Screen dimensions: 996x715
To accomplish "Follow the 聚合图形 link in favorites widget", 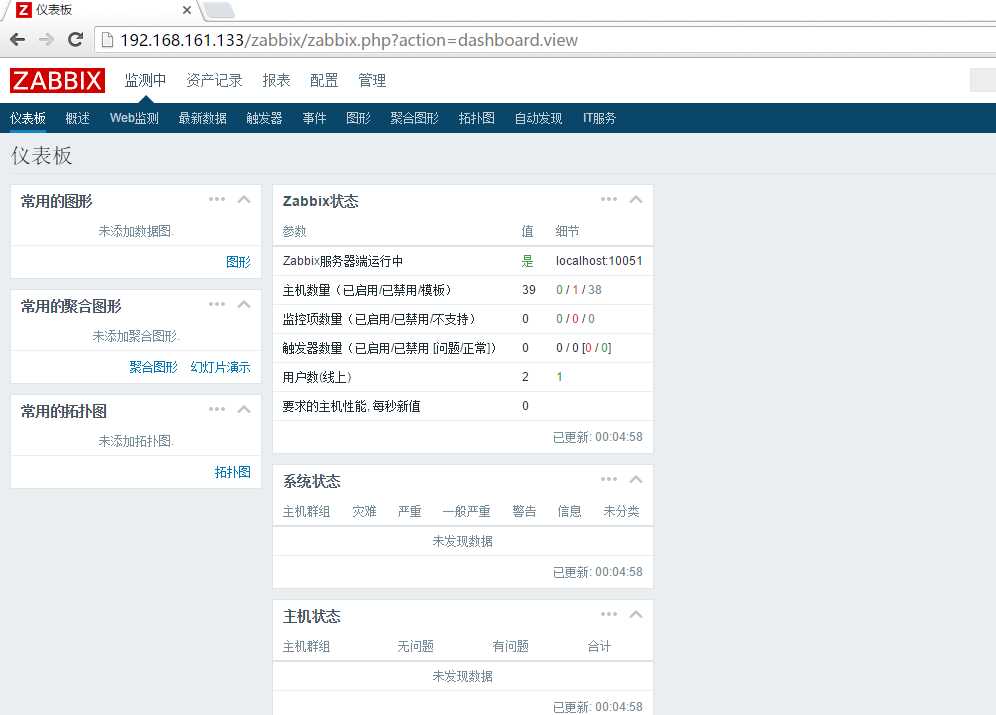I will [153, 367].
